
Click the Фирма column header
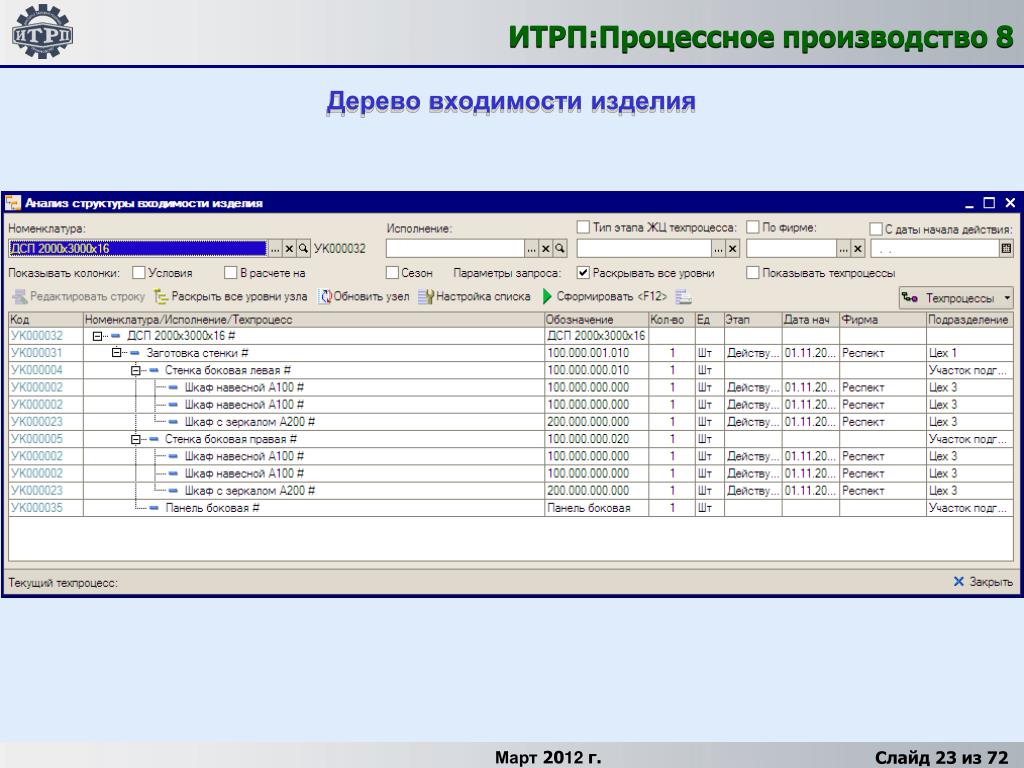click(883, 320)
